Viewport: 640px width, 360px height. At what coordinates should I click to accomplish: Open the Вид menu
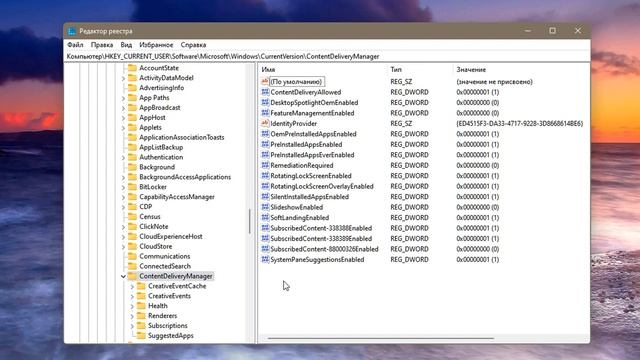(126, 45)
